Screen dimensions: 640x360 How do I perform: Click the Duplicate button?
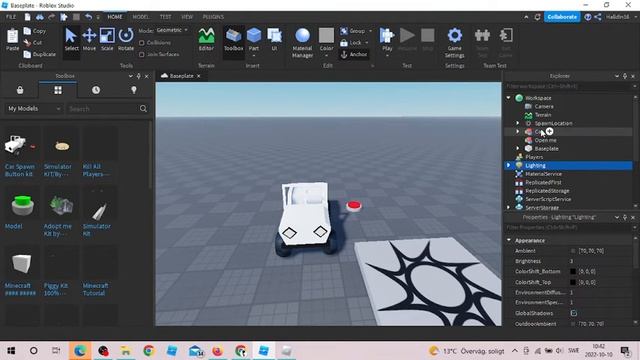point(39,54)
